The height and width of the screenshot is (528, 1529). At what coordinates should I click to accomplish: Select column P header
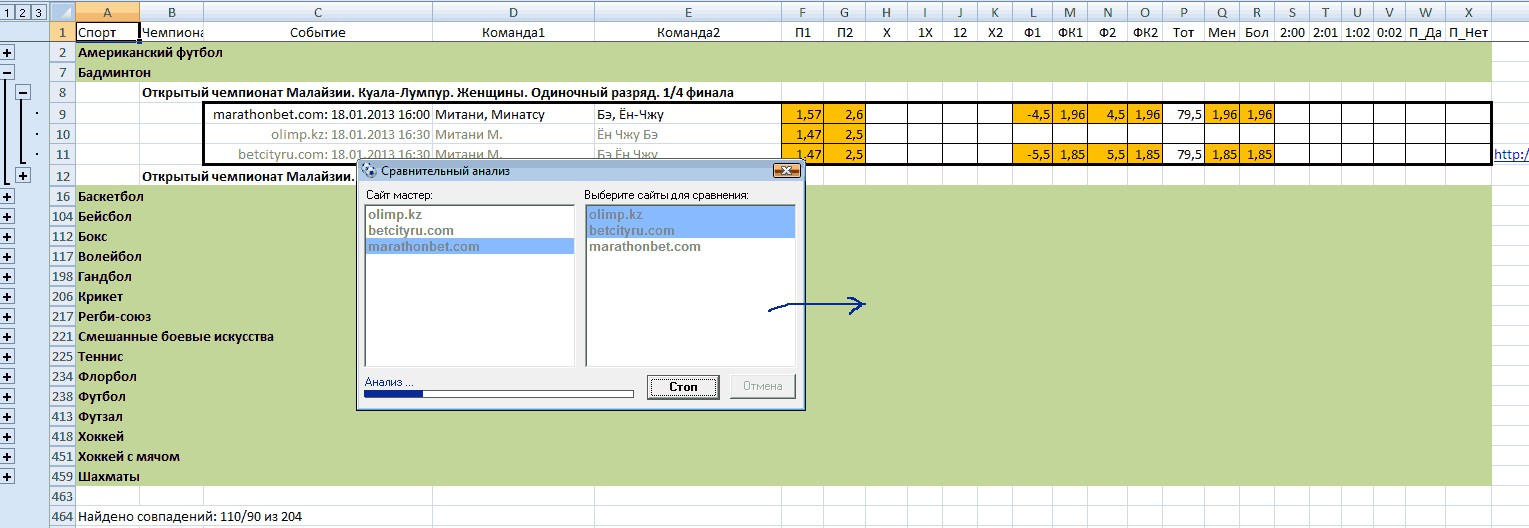click(1184, 12)
